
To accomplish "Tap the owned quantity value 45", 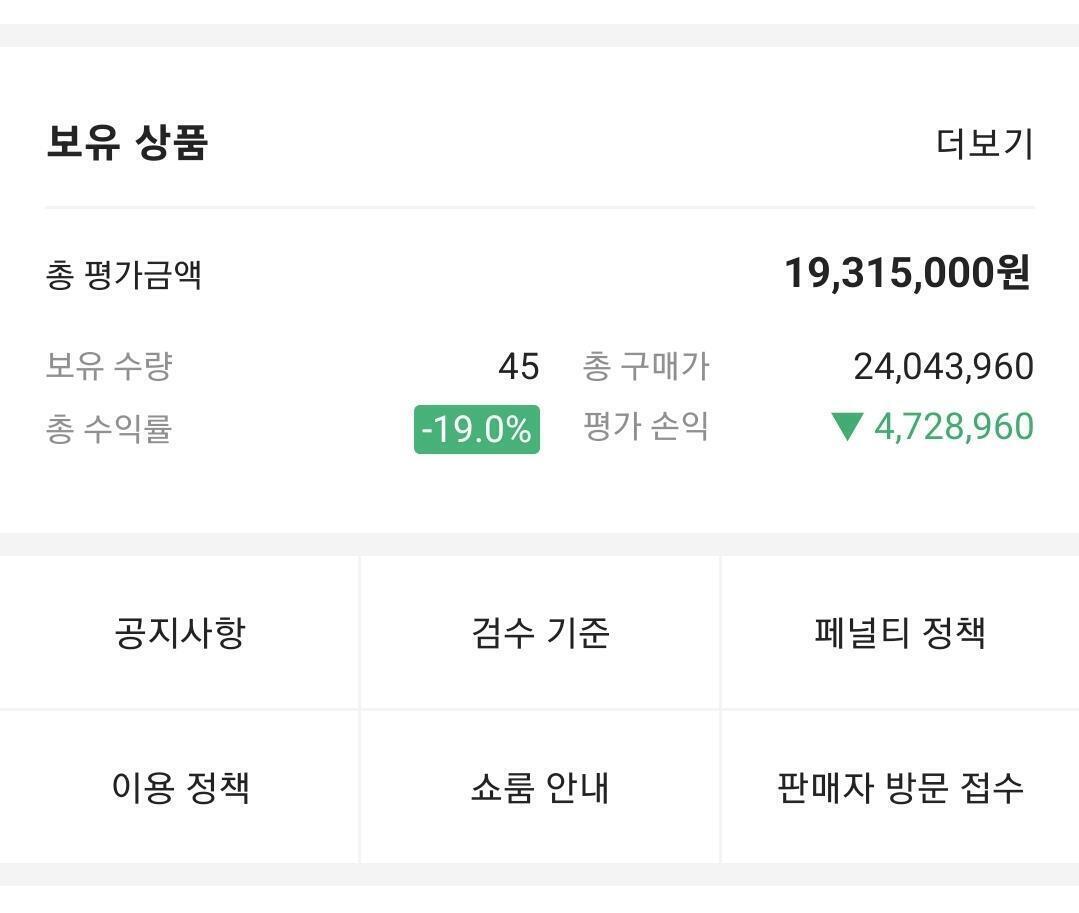I will [x=518, y=367].
